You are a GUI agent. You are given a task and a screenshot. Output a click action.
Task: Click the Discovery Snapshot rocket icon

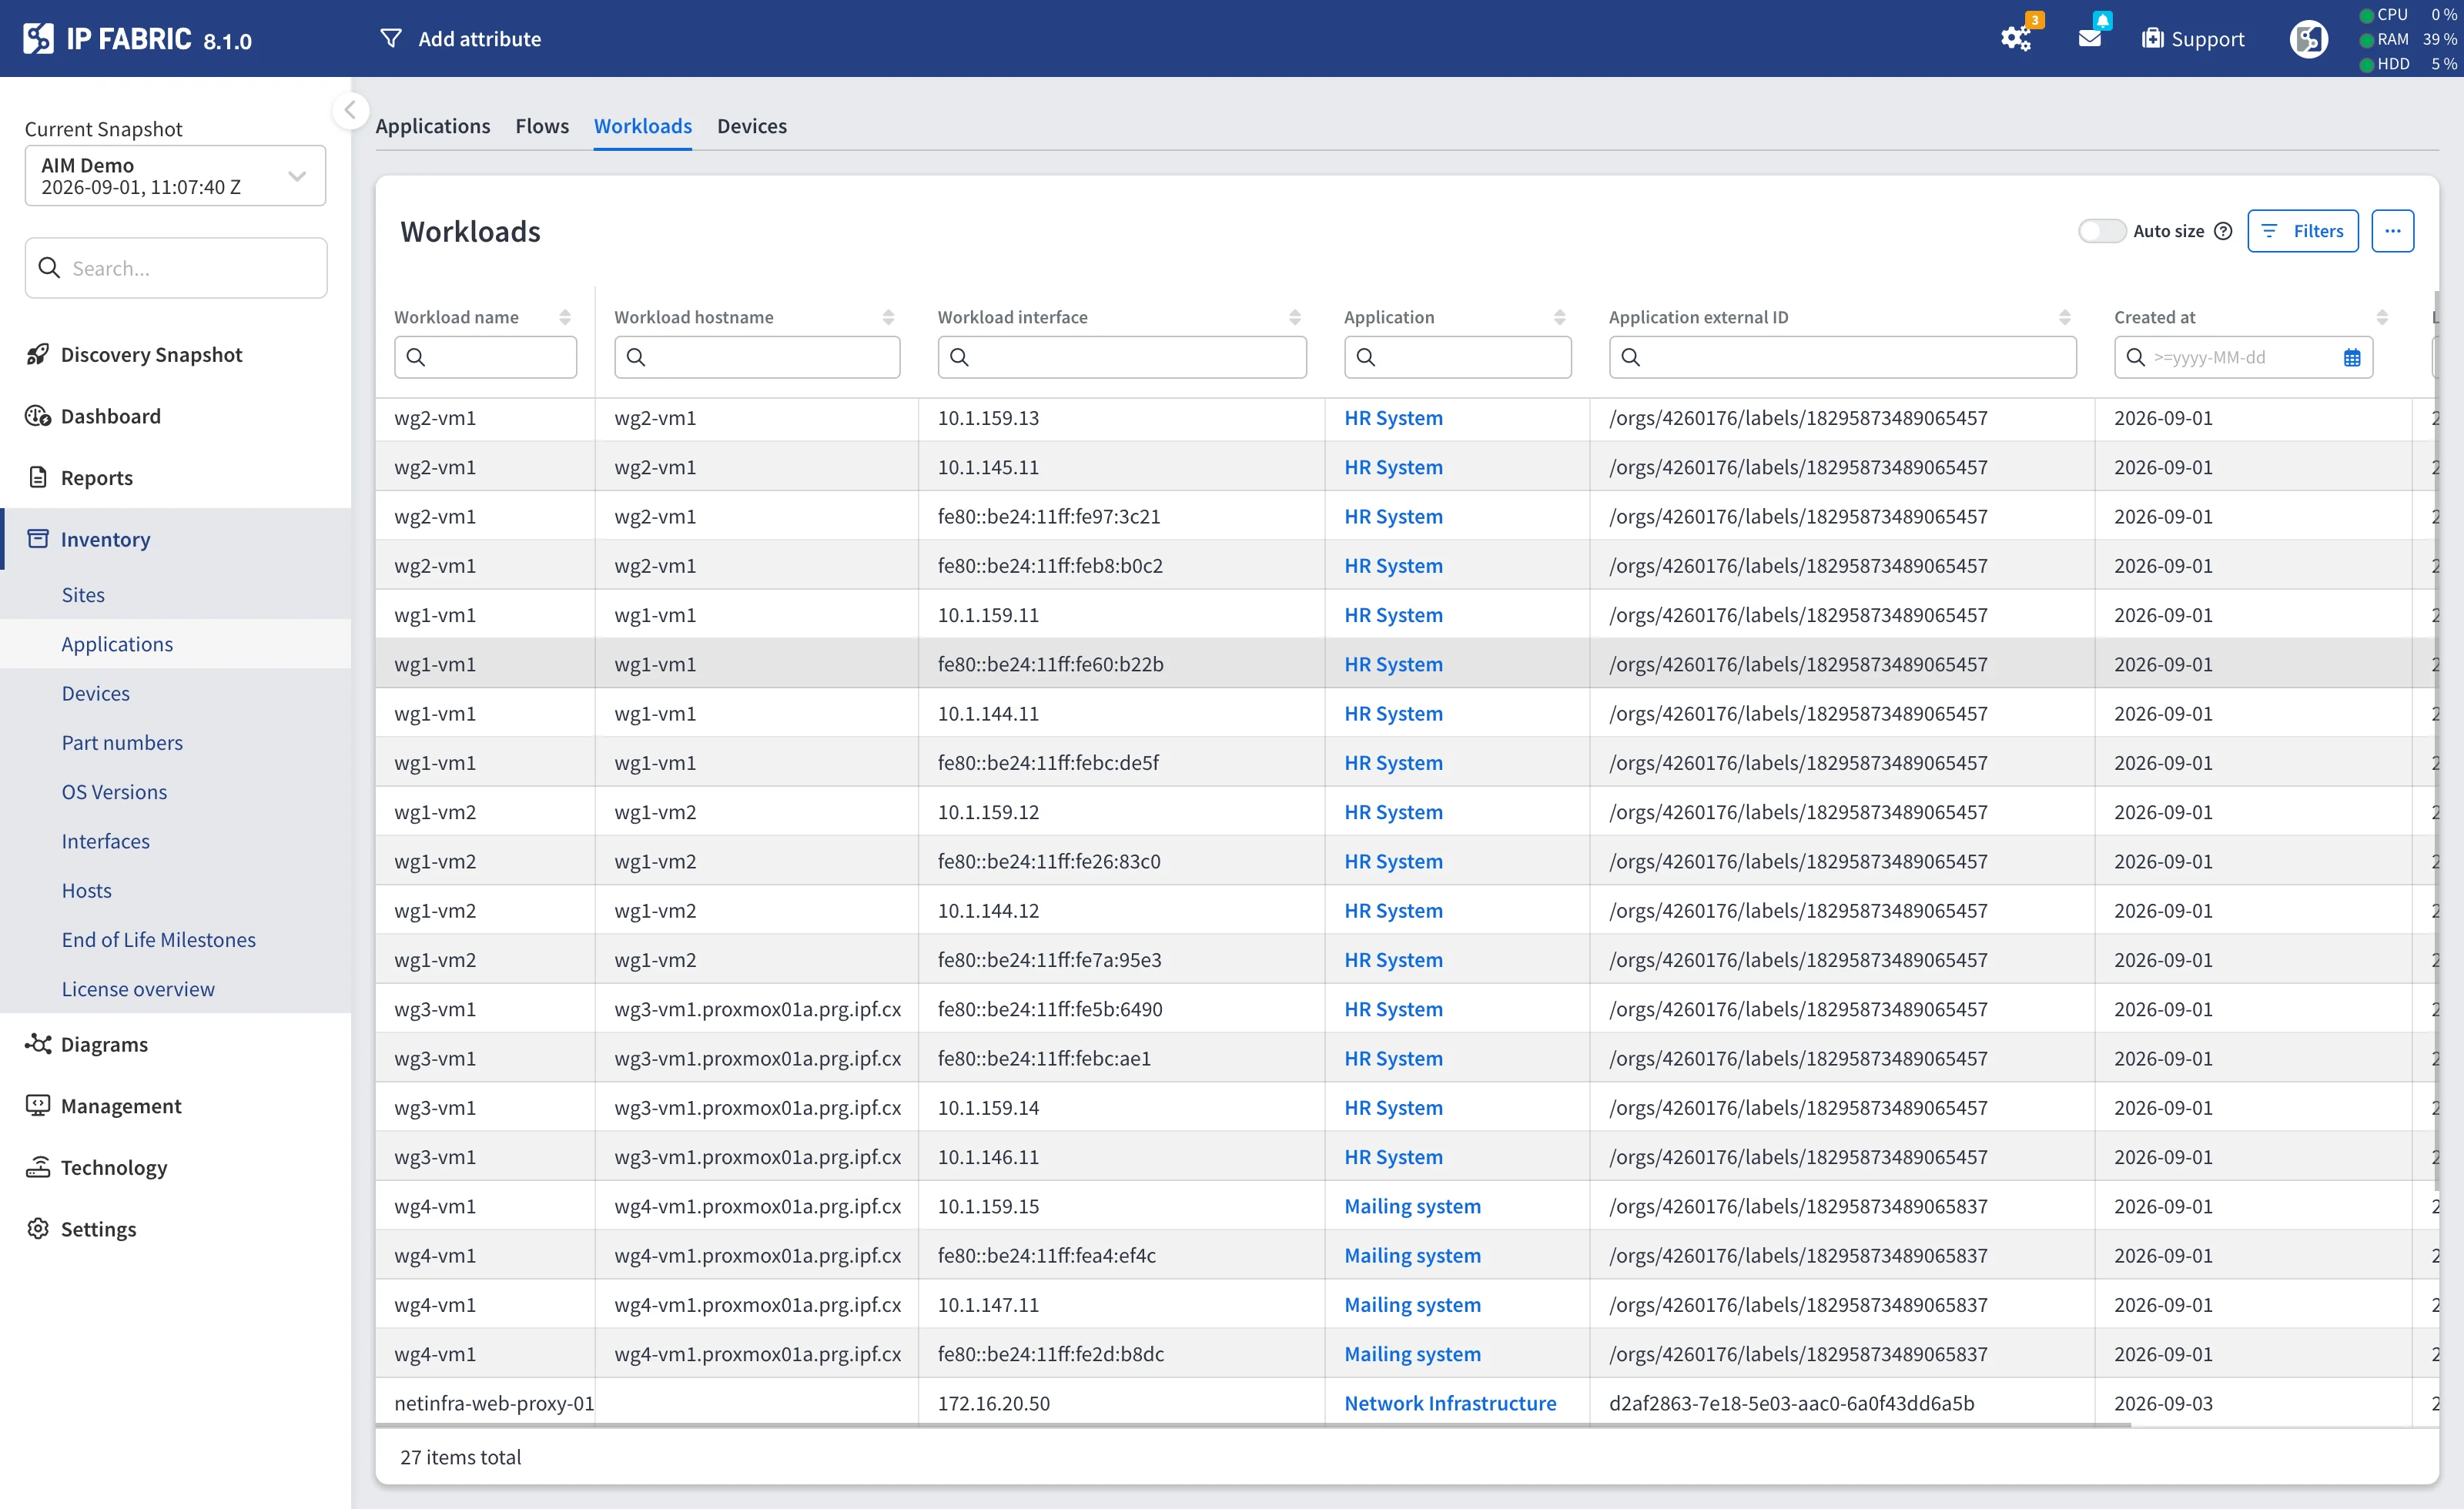click(x=37, y=354)
